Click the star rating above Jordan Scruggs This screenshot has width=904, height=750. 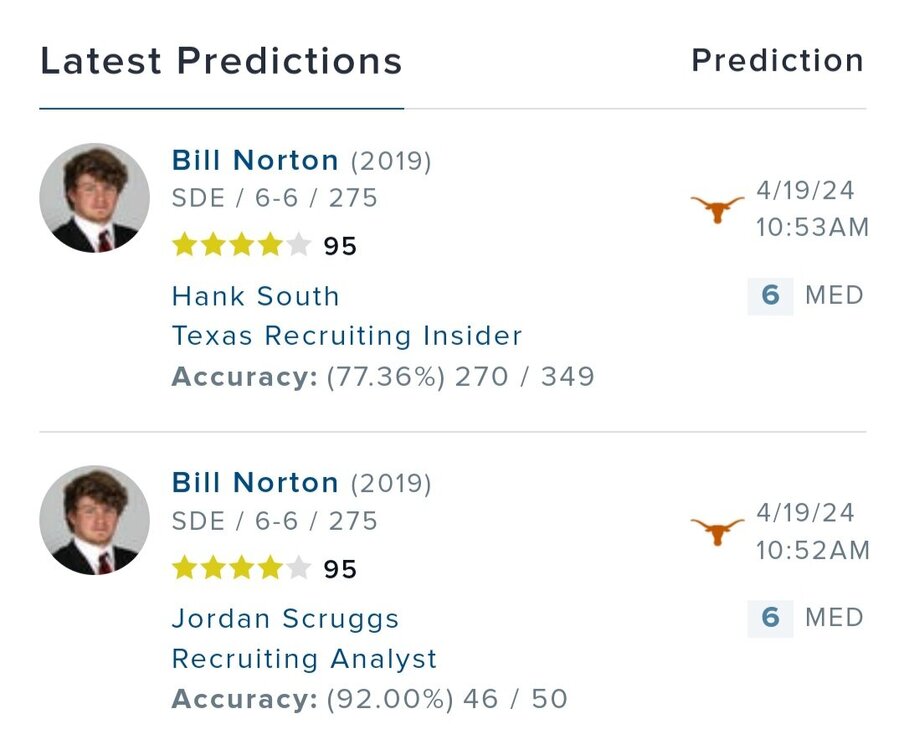(x=241, y=568)
